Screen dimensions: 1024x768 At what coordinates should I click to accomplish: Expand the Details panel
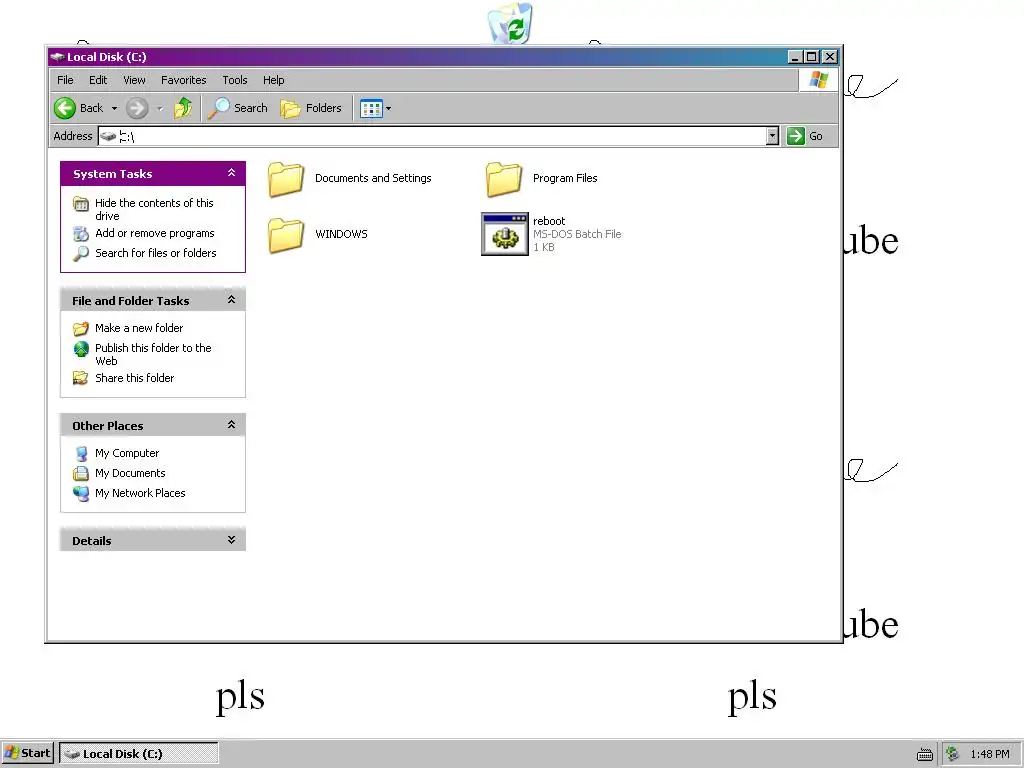click(x=231, y=540)
